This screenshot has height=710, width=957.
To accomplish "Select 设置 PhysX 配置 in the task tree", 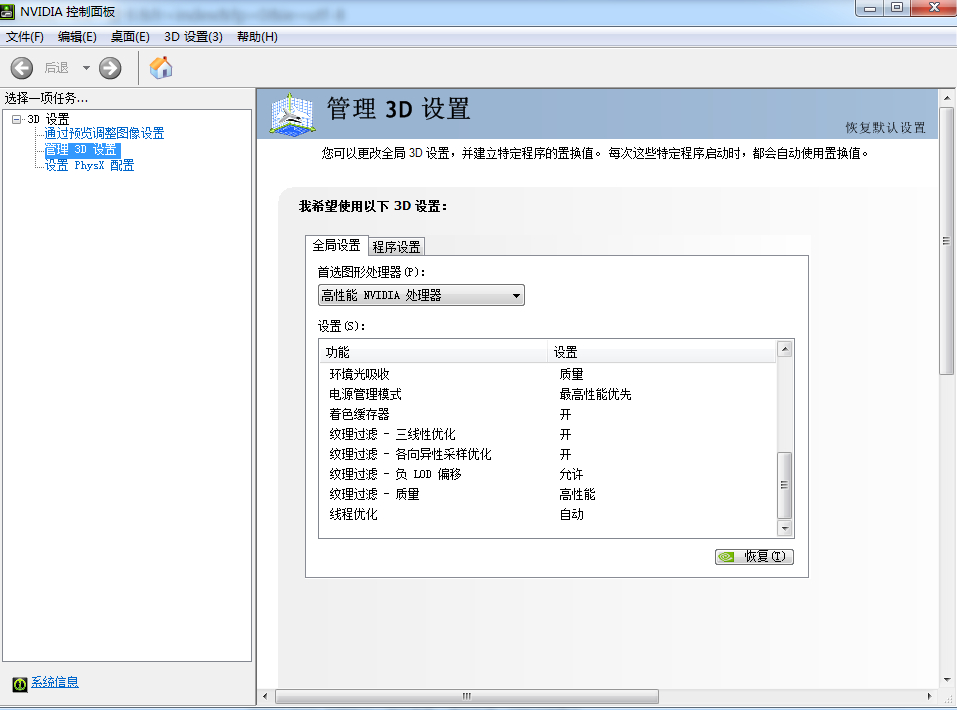I will (x=89, y=165).
